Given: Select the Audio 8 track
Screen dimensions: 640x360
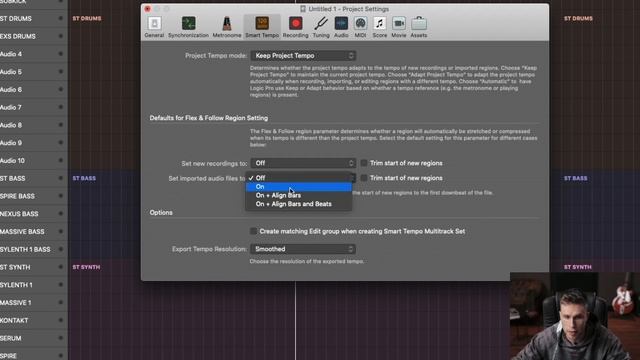Looking at the screenshot, I should coord(33,125).
